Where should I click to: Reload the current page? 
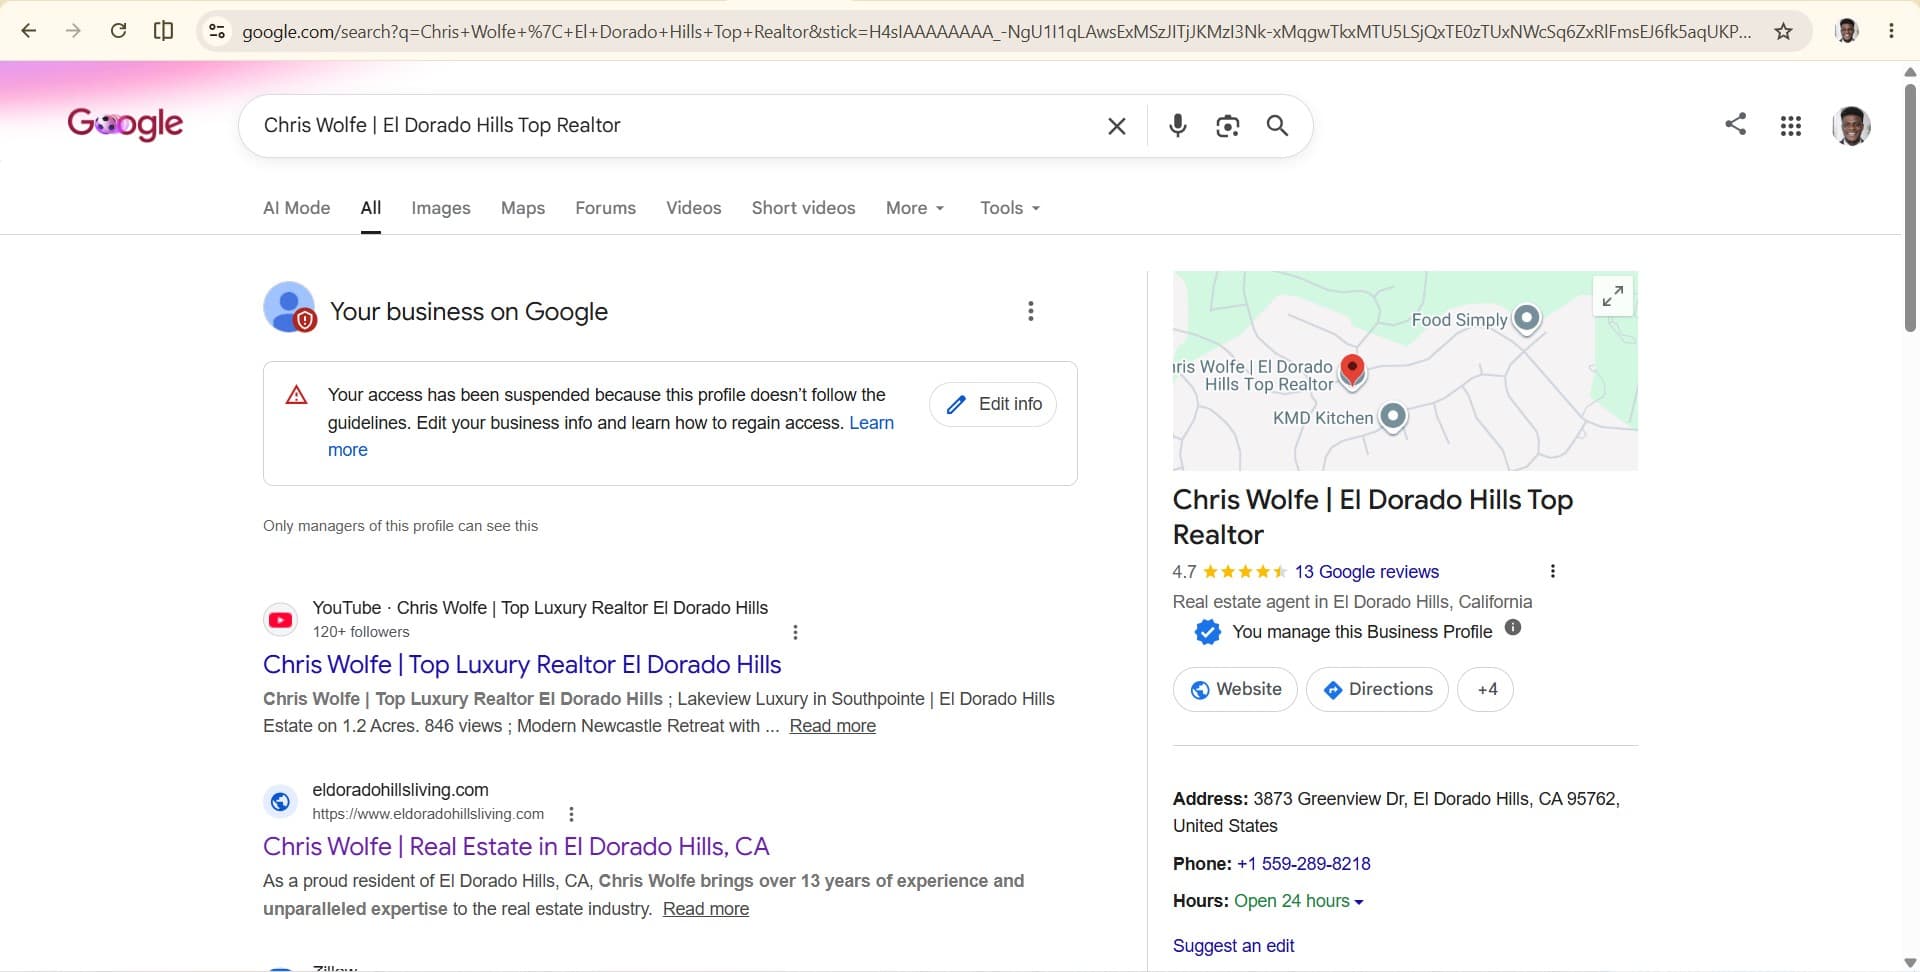118,31
